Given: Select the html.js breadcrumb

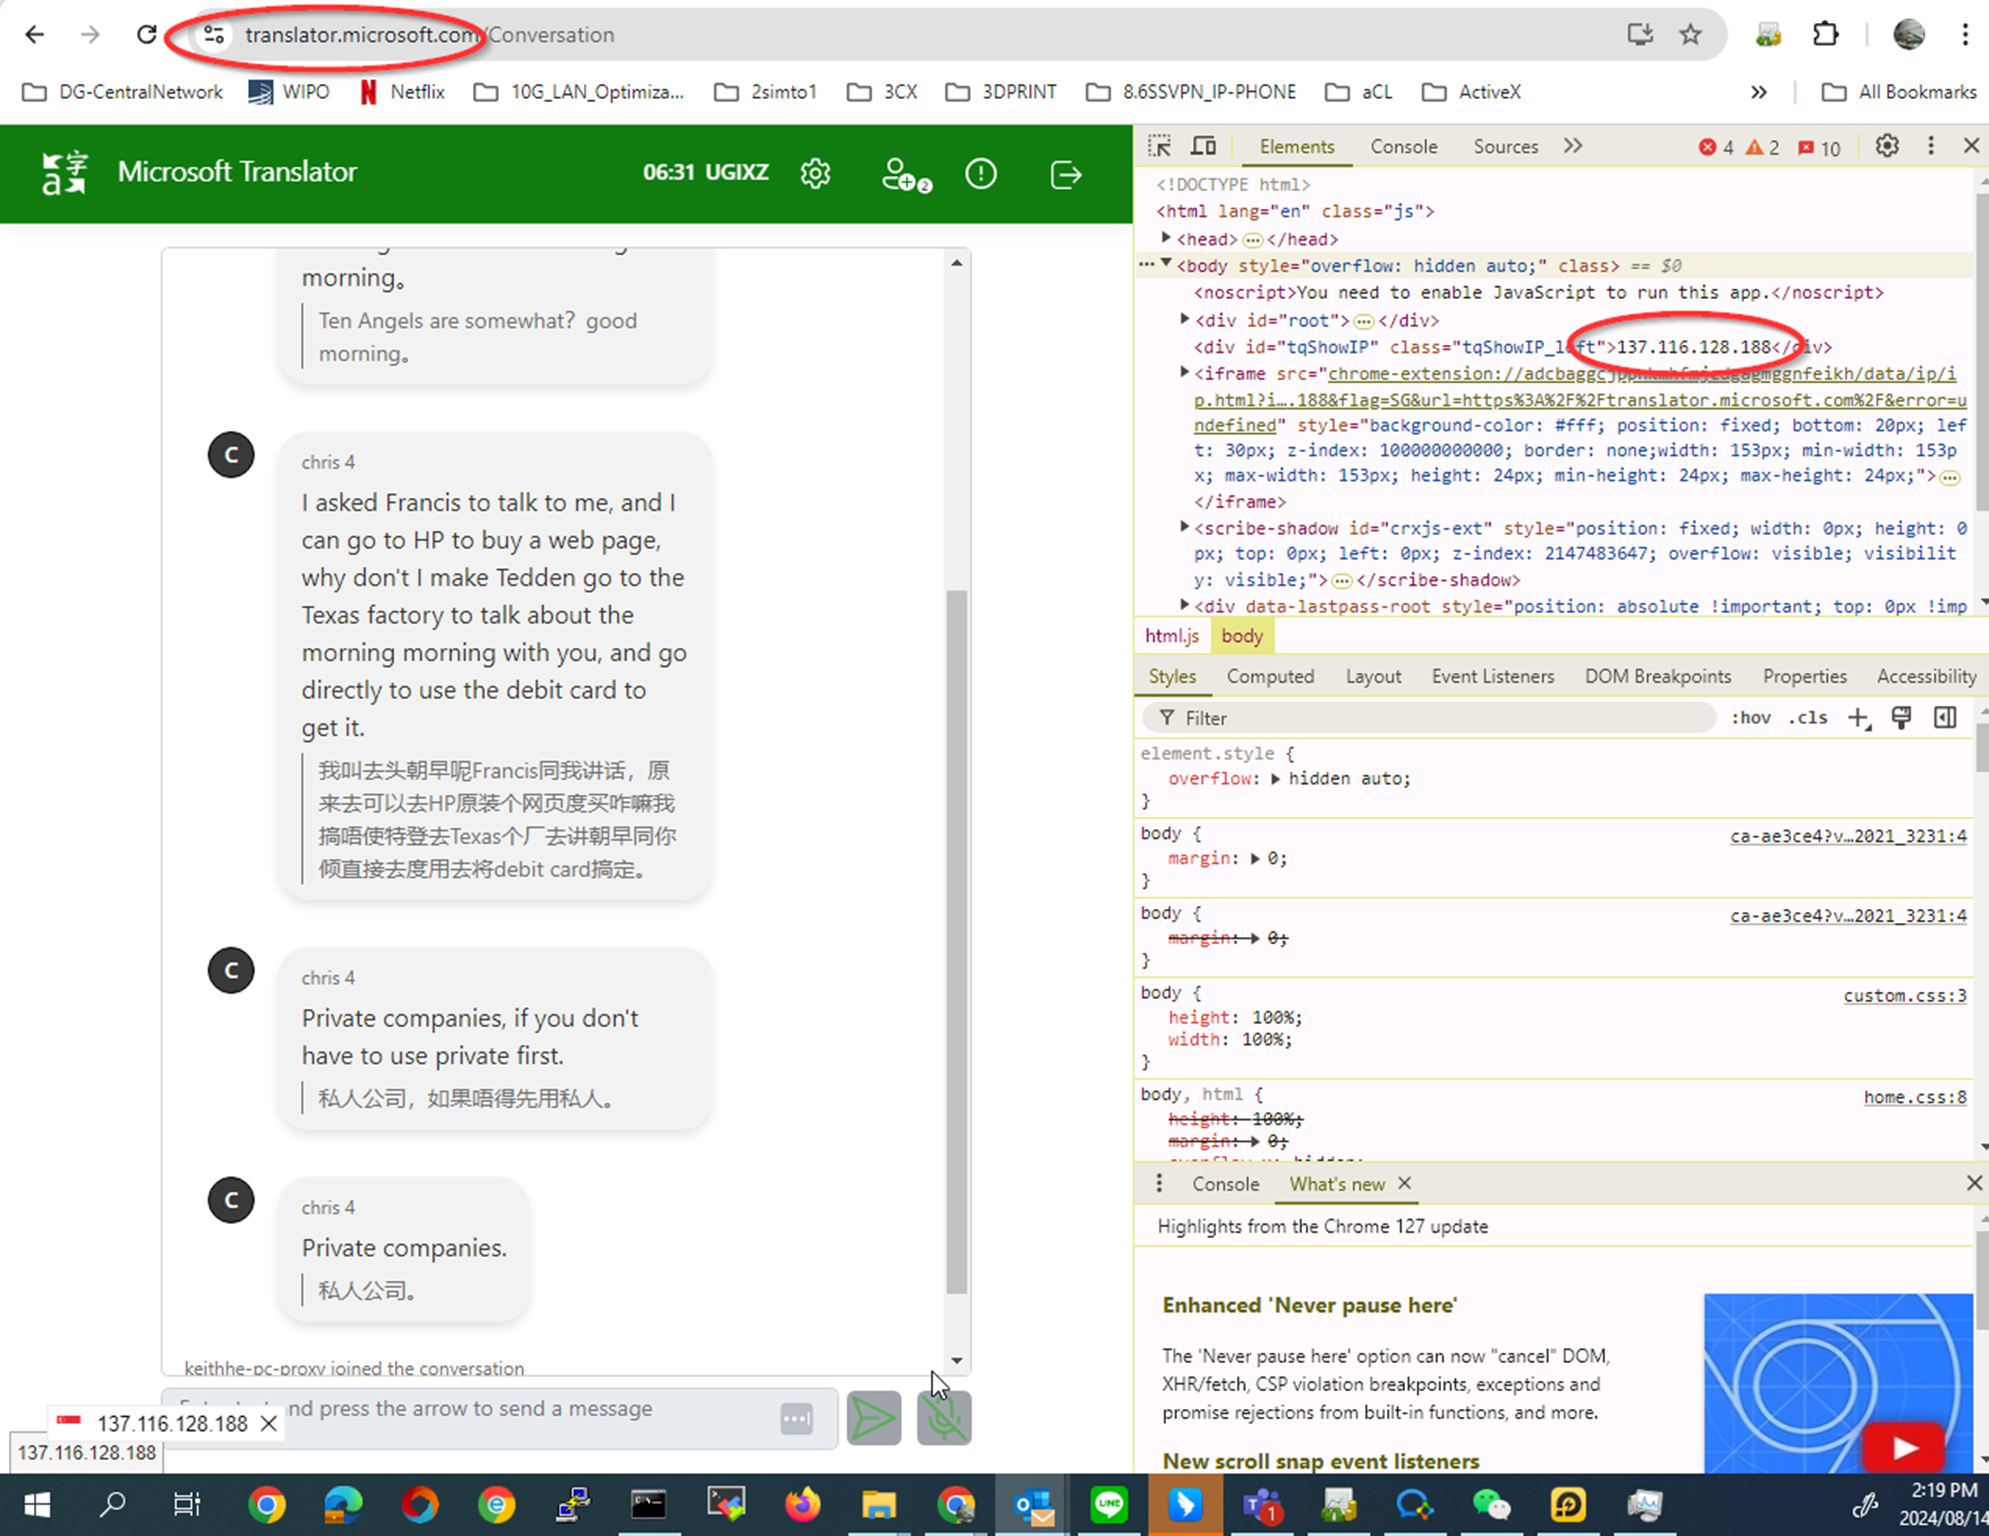Looking at the screenshot, I should (x=1171, y=636).
